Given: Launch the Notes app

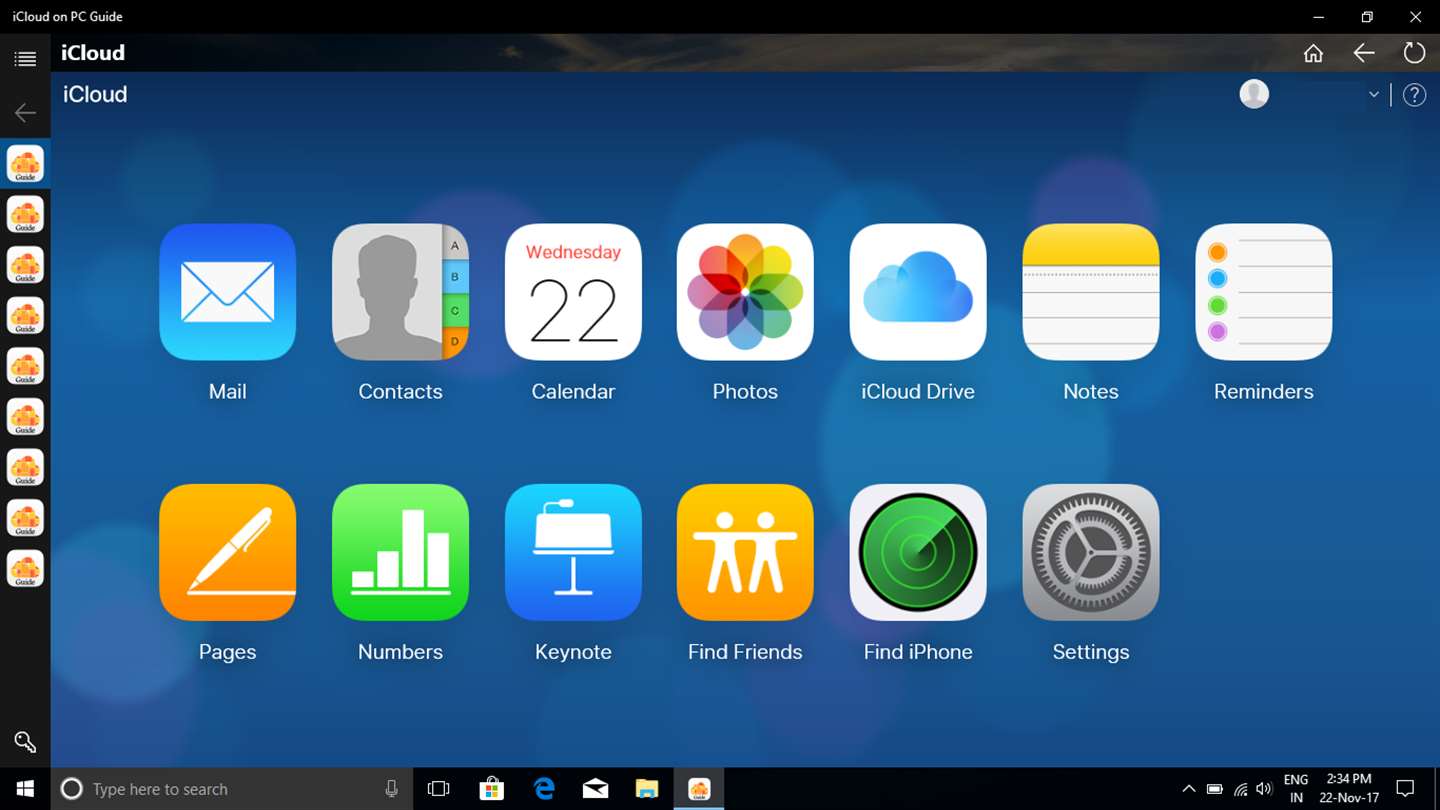Looking at the screenshot, I should click(x=1091, y=292).
